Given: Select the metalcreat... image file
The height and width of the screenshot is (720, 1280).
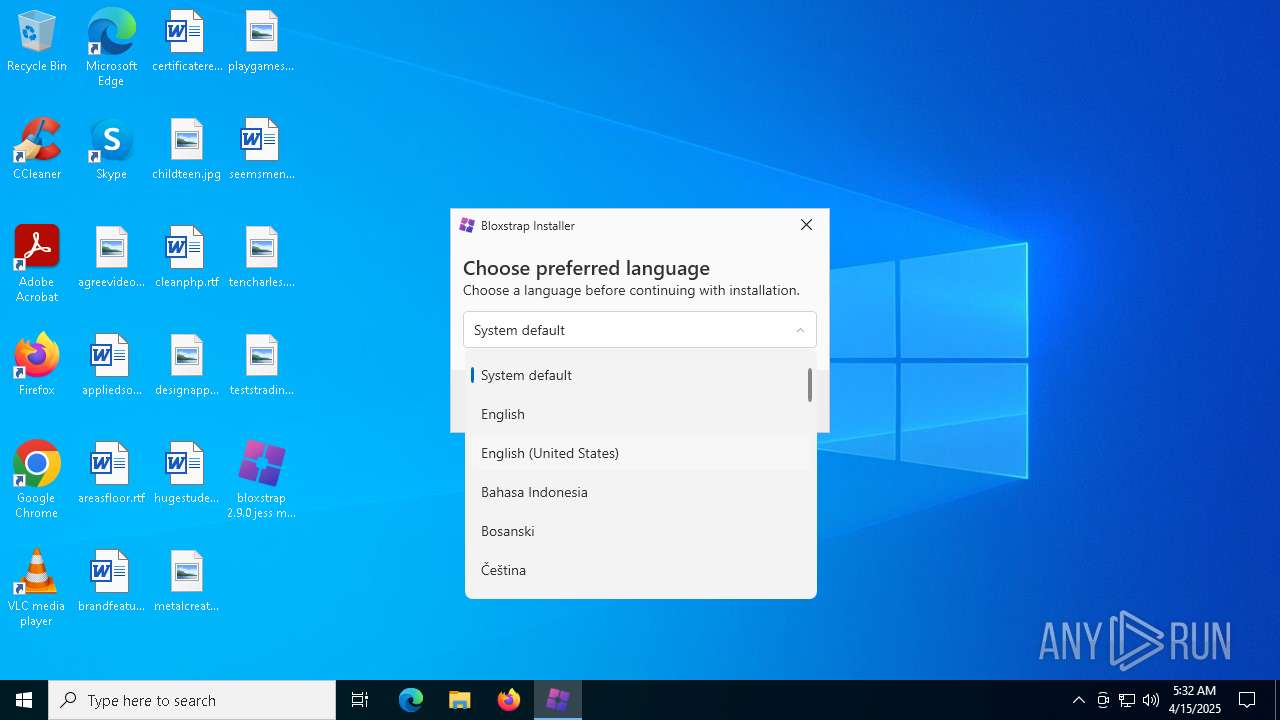Looking at the screenshot, I should tap(186, 582).
